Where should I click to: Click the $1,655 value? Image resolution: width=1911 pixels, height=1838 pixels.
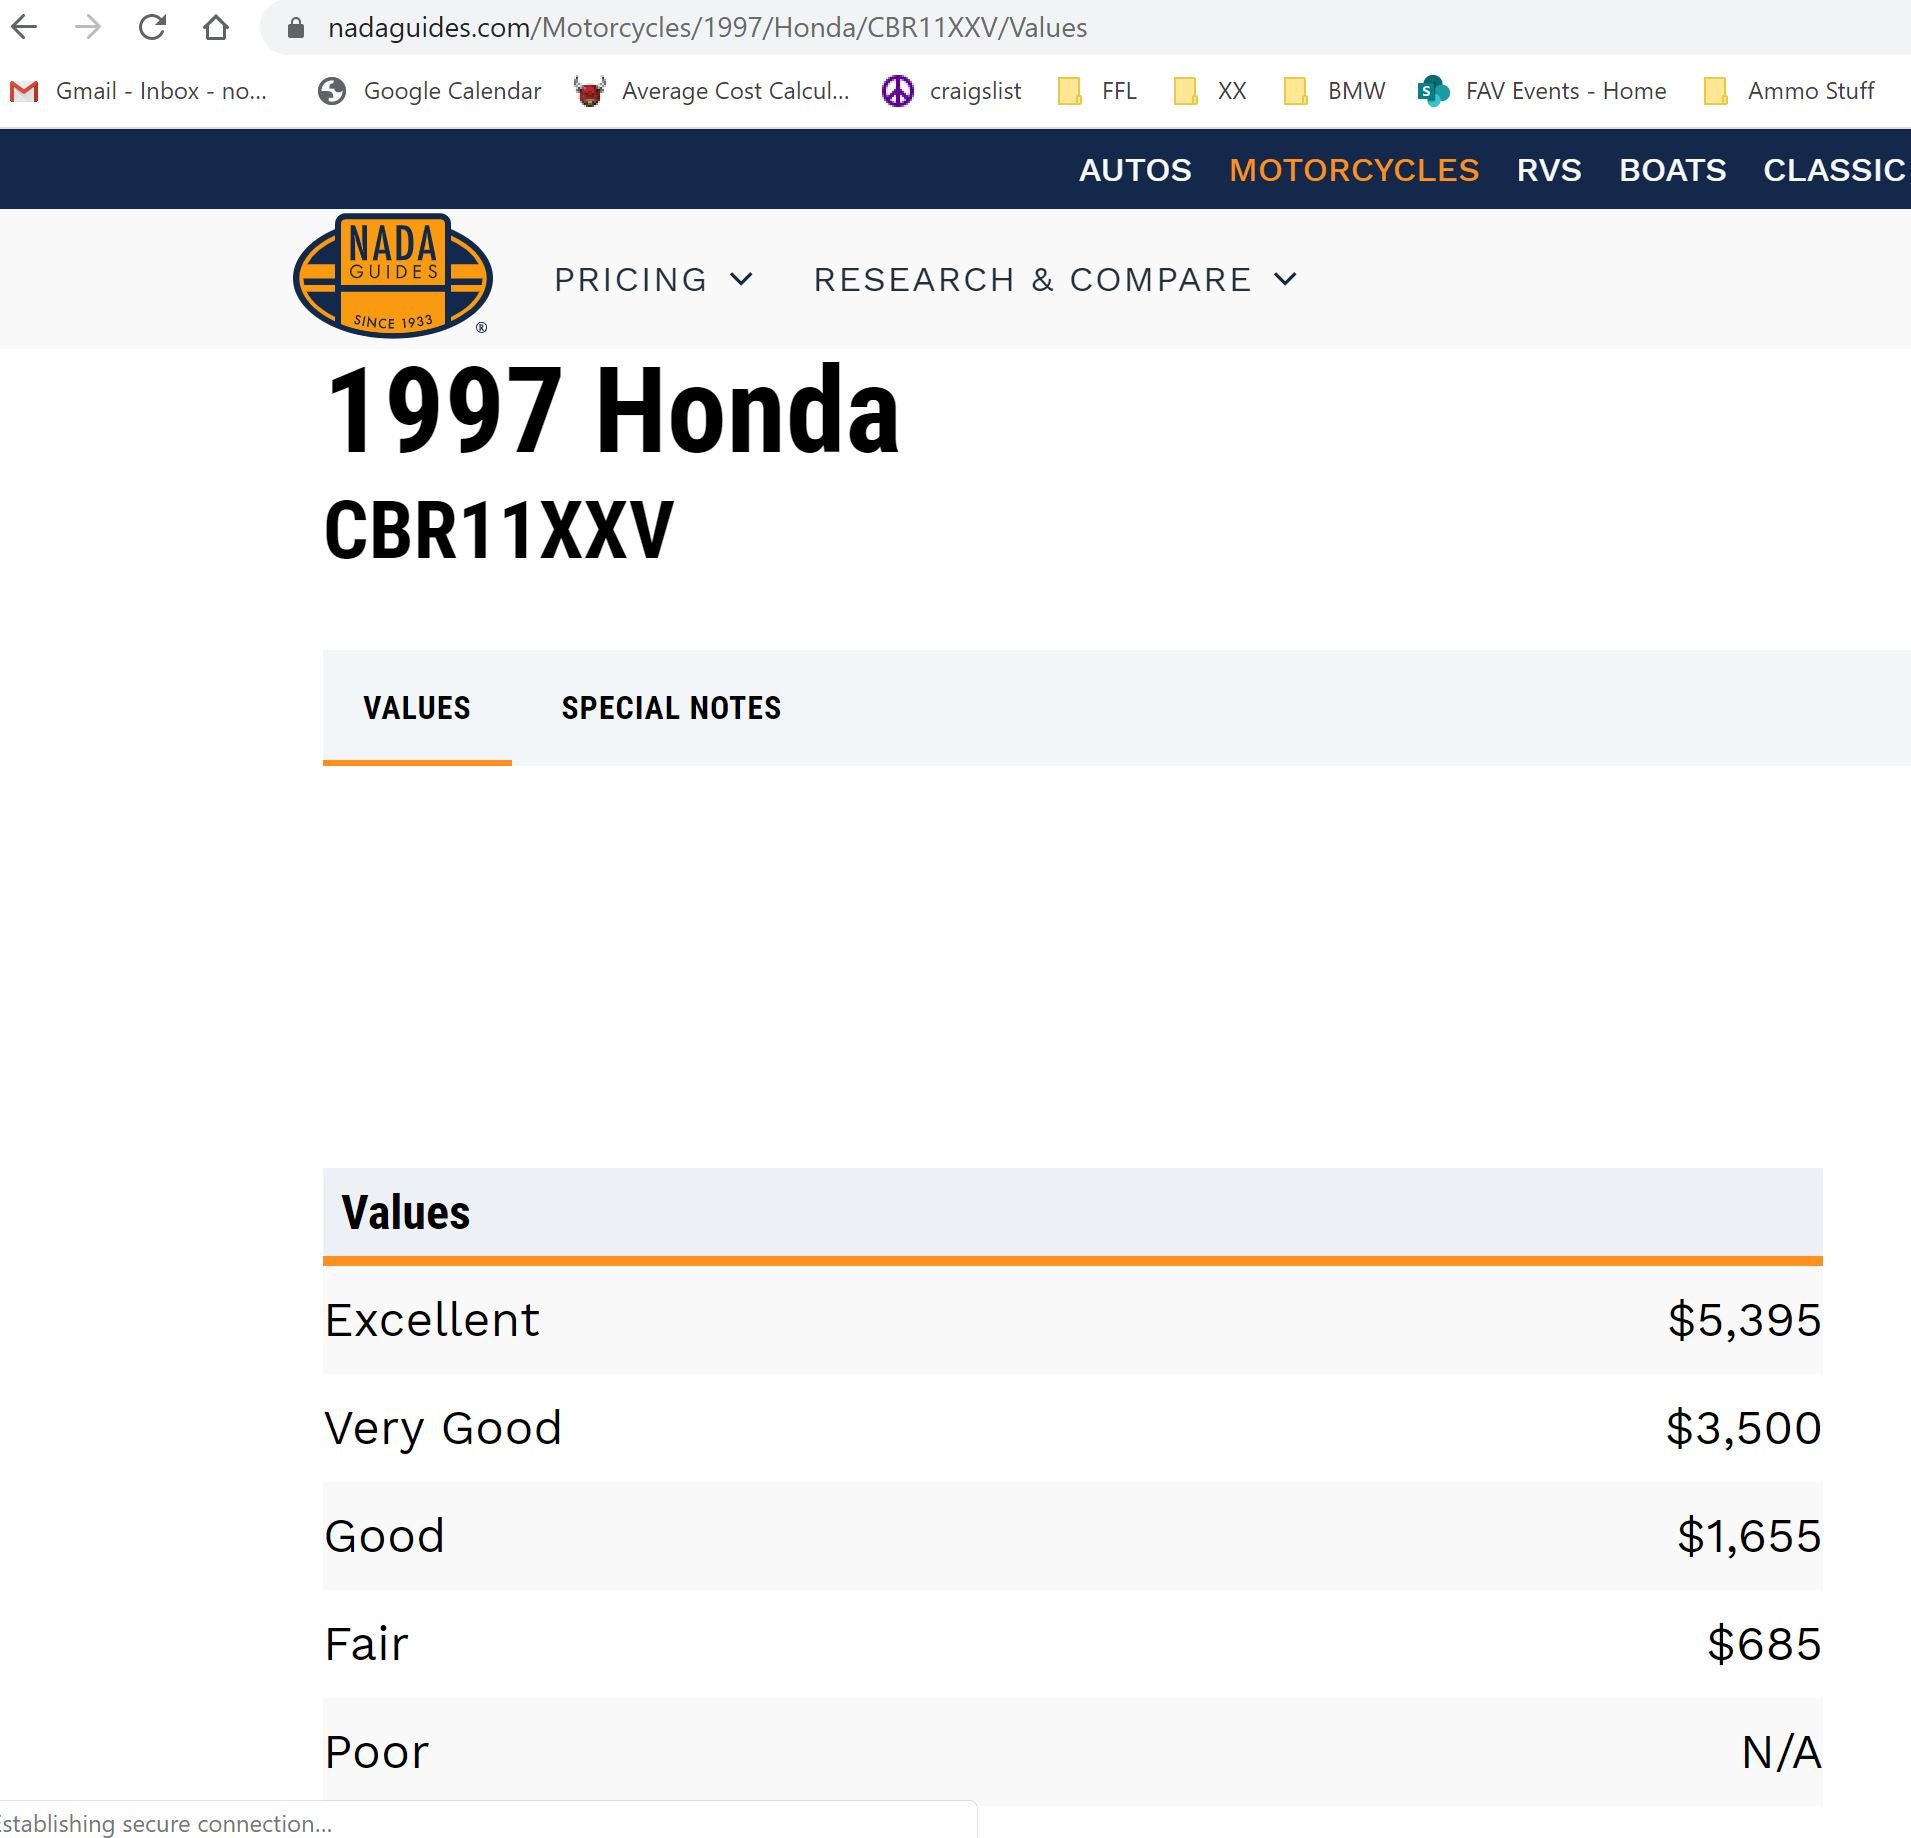click(1749, 1537)
